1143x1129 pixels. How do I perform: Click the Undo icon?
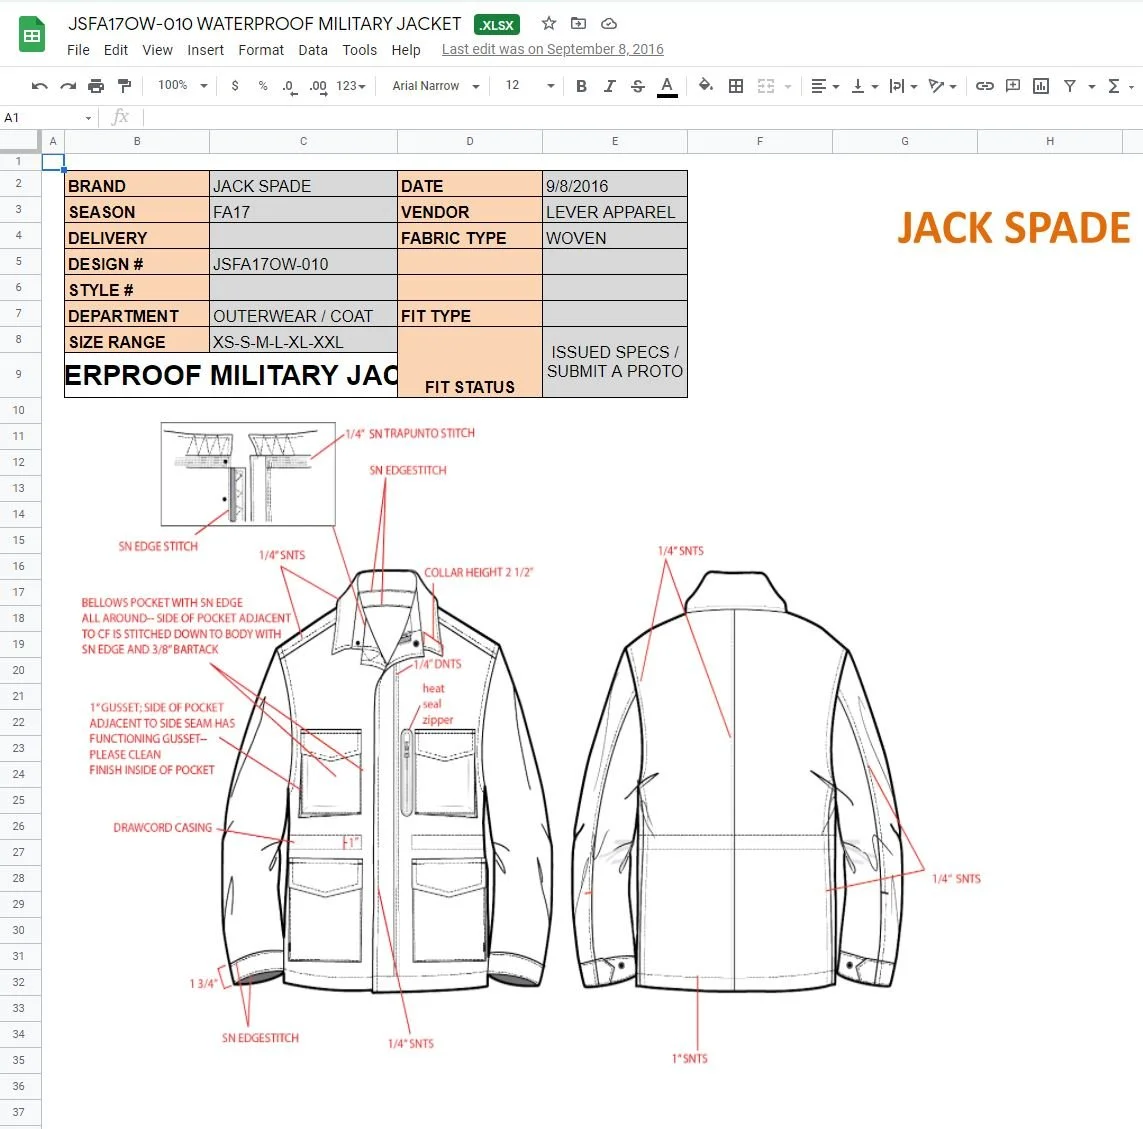tap(39, 86)
